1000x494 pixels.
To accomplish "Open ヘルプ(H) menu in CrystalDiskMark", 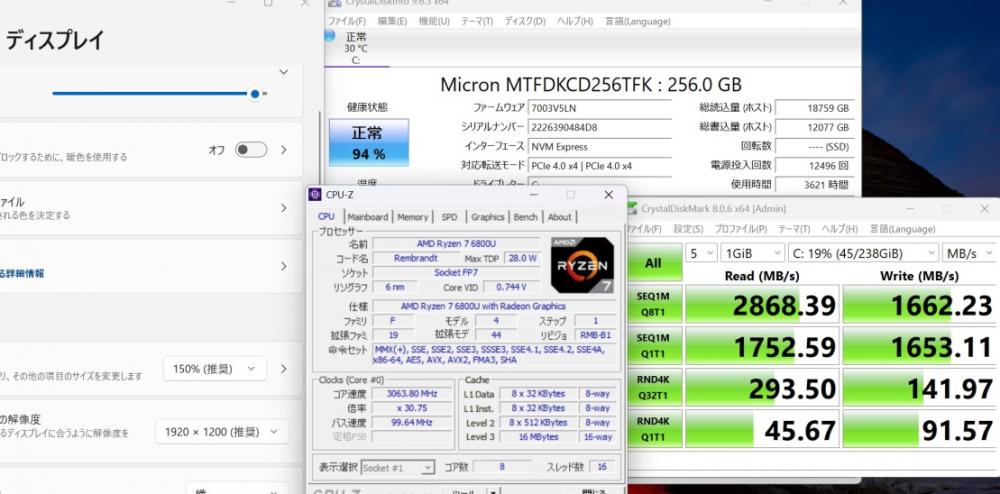I will (839, 229).
